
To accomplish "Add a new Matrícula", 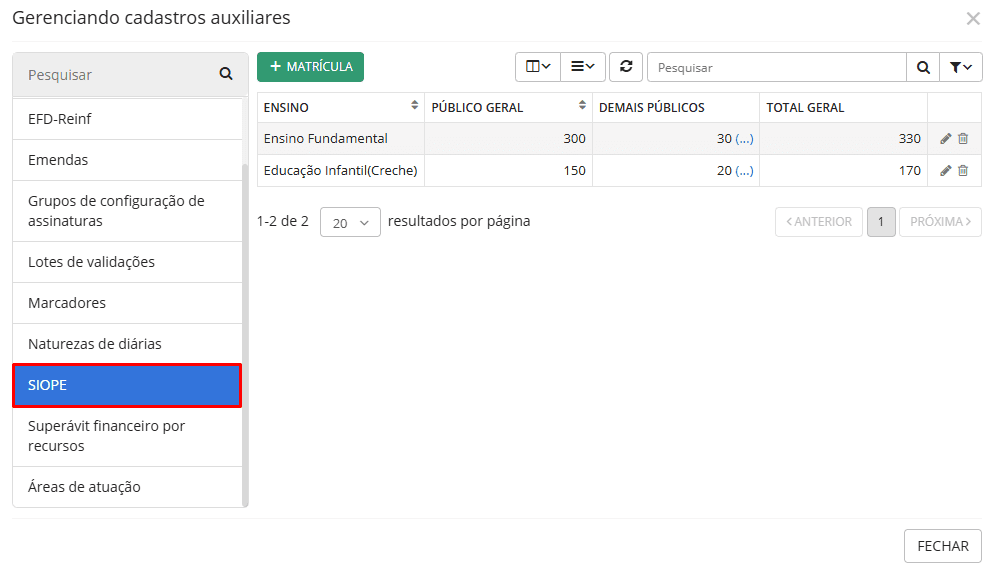I will [310, 67].
